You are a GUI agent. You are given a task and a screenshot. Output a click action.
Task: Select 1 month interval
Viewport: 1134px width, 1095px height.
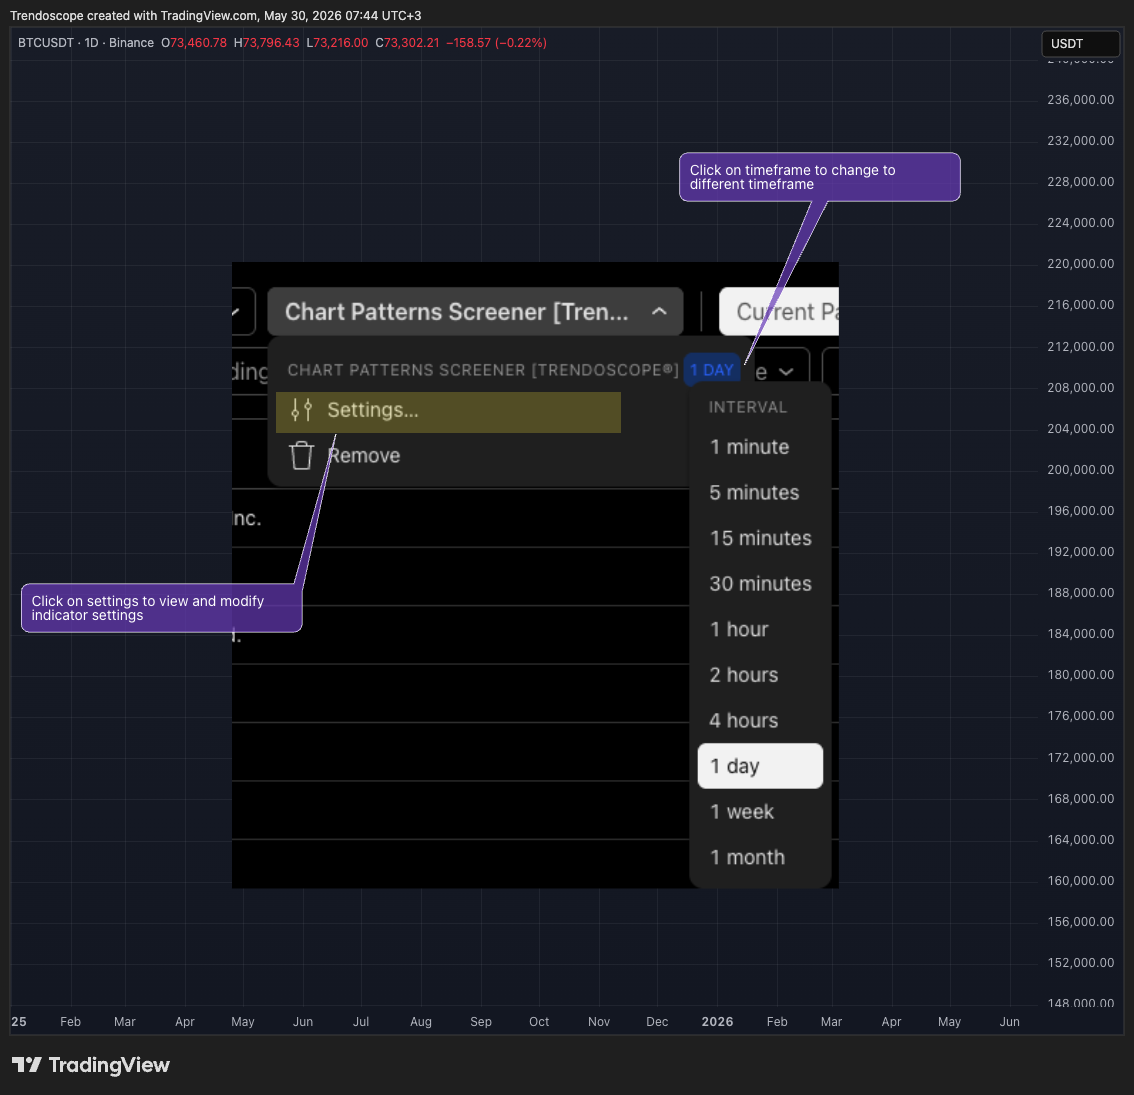click(759, 857)
